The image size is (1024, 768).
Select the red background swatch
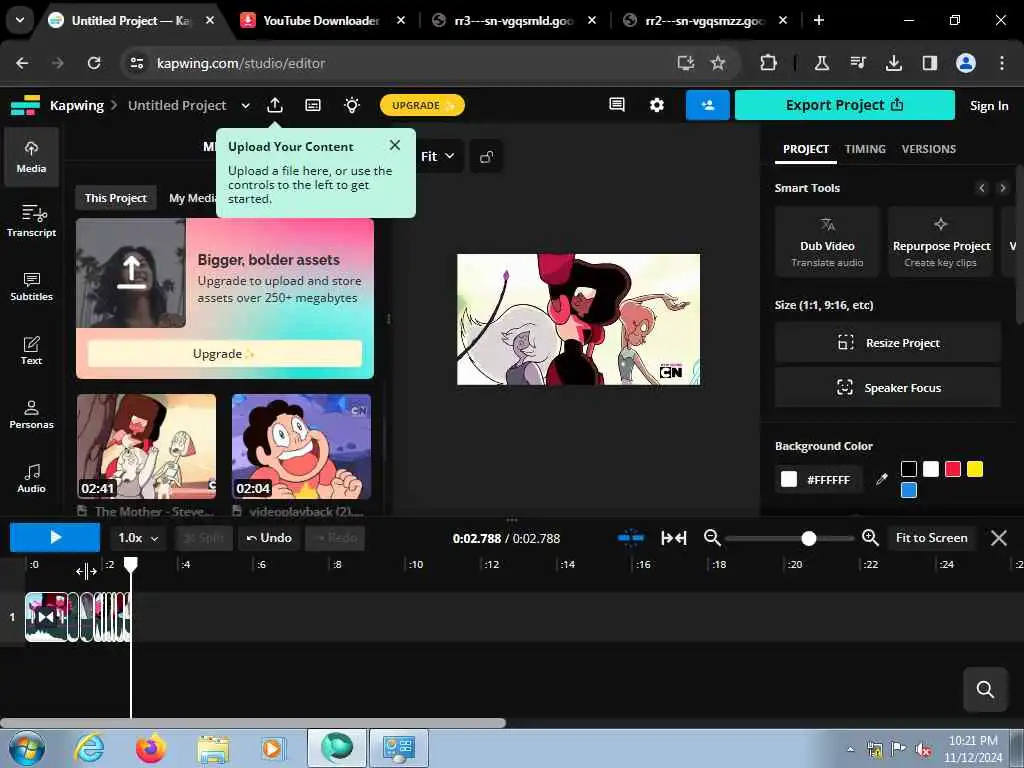point(953,469)
